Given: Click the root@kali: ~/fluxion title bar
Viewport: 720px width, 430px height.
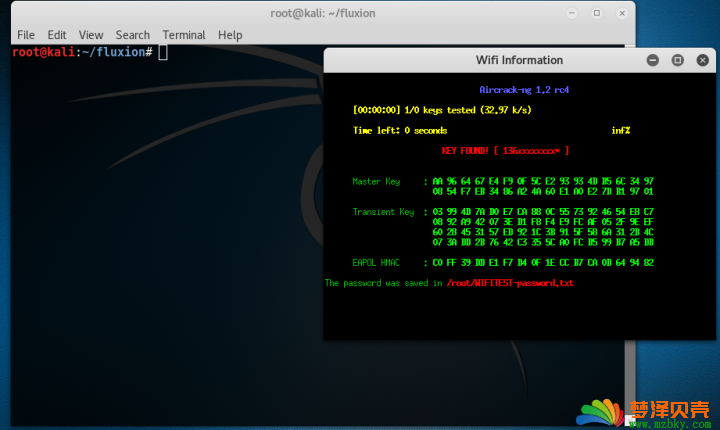Looking at the screenshot, I should (323, 13).
